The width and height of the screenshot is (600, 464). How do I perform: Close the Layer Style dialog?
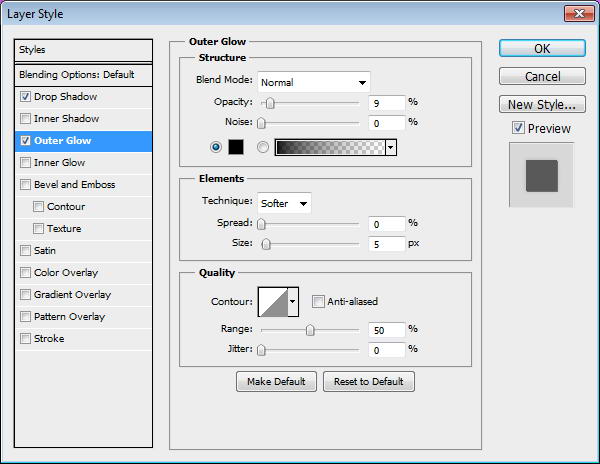pyautogui.click(x=579, y=14)
